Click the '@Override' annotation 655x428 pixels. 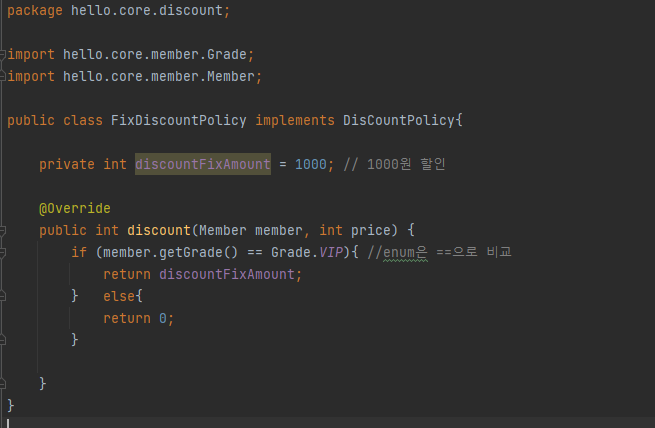click(x=75, y=208)
